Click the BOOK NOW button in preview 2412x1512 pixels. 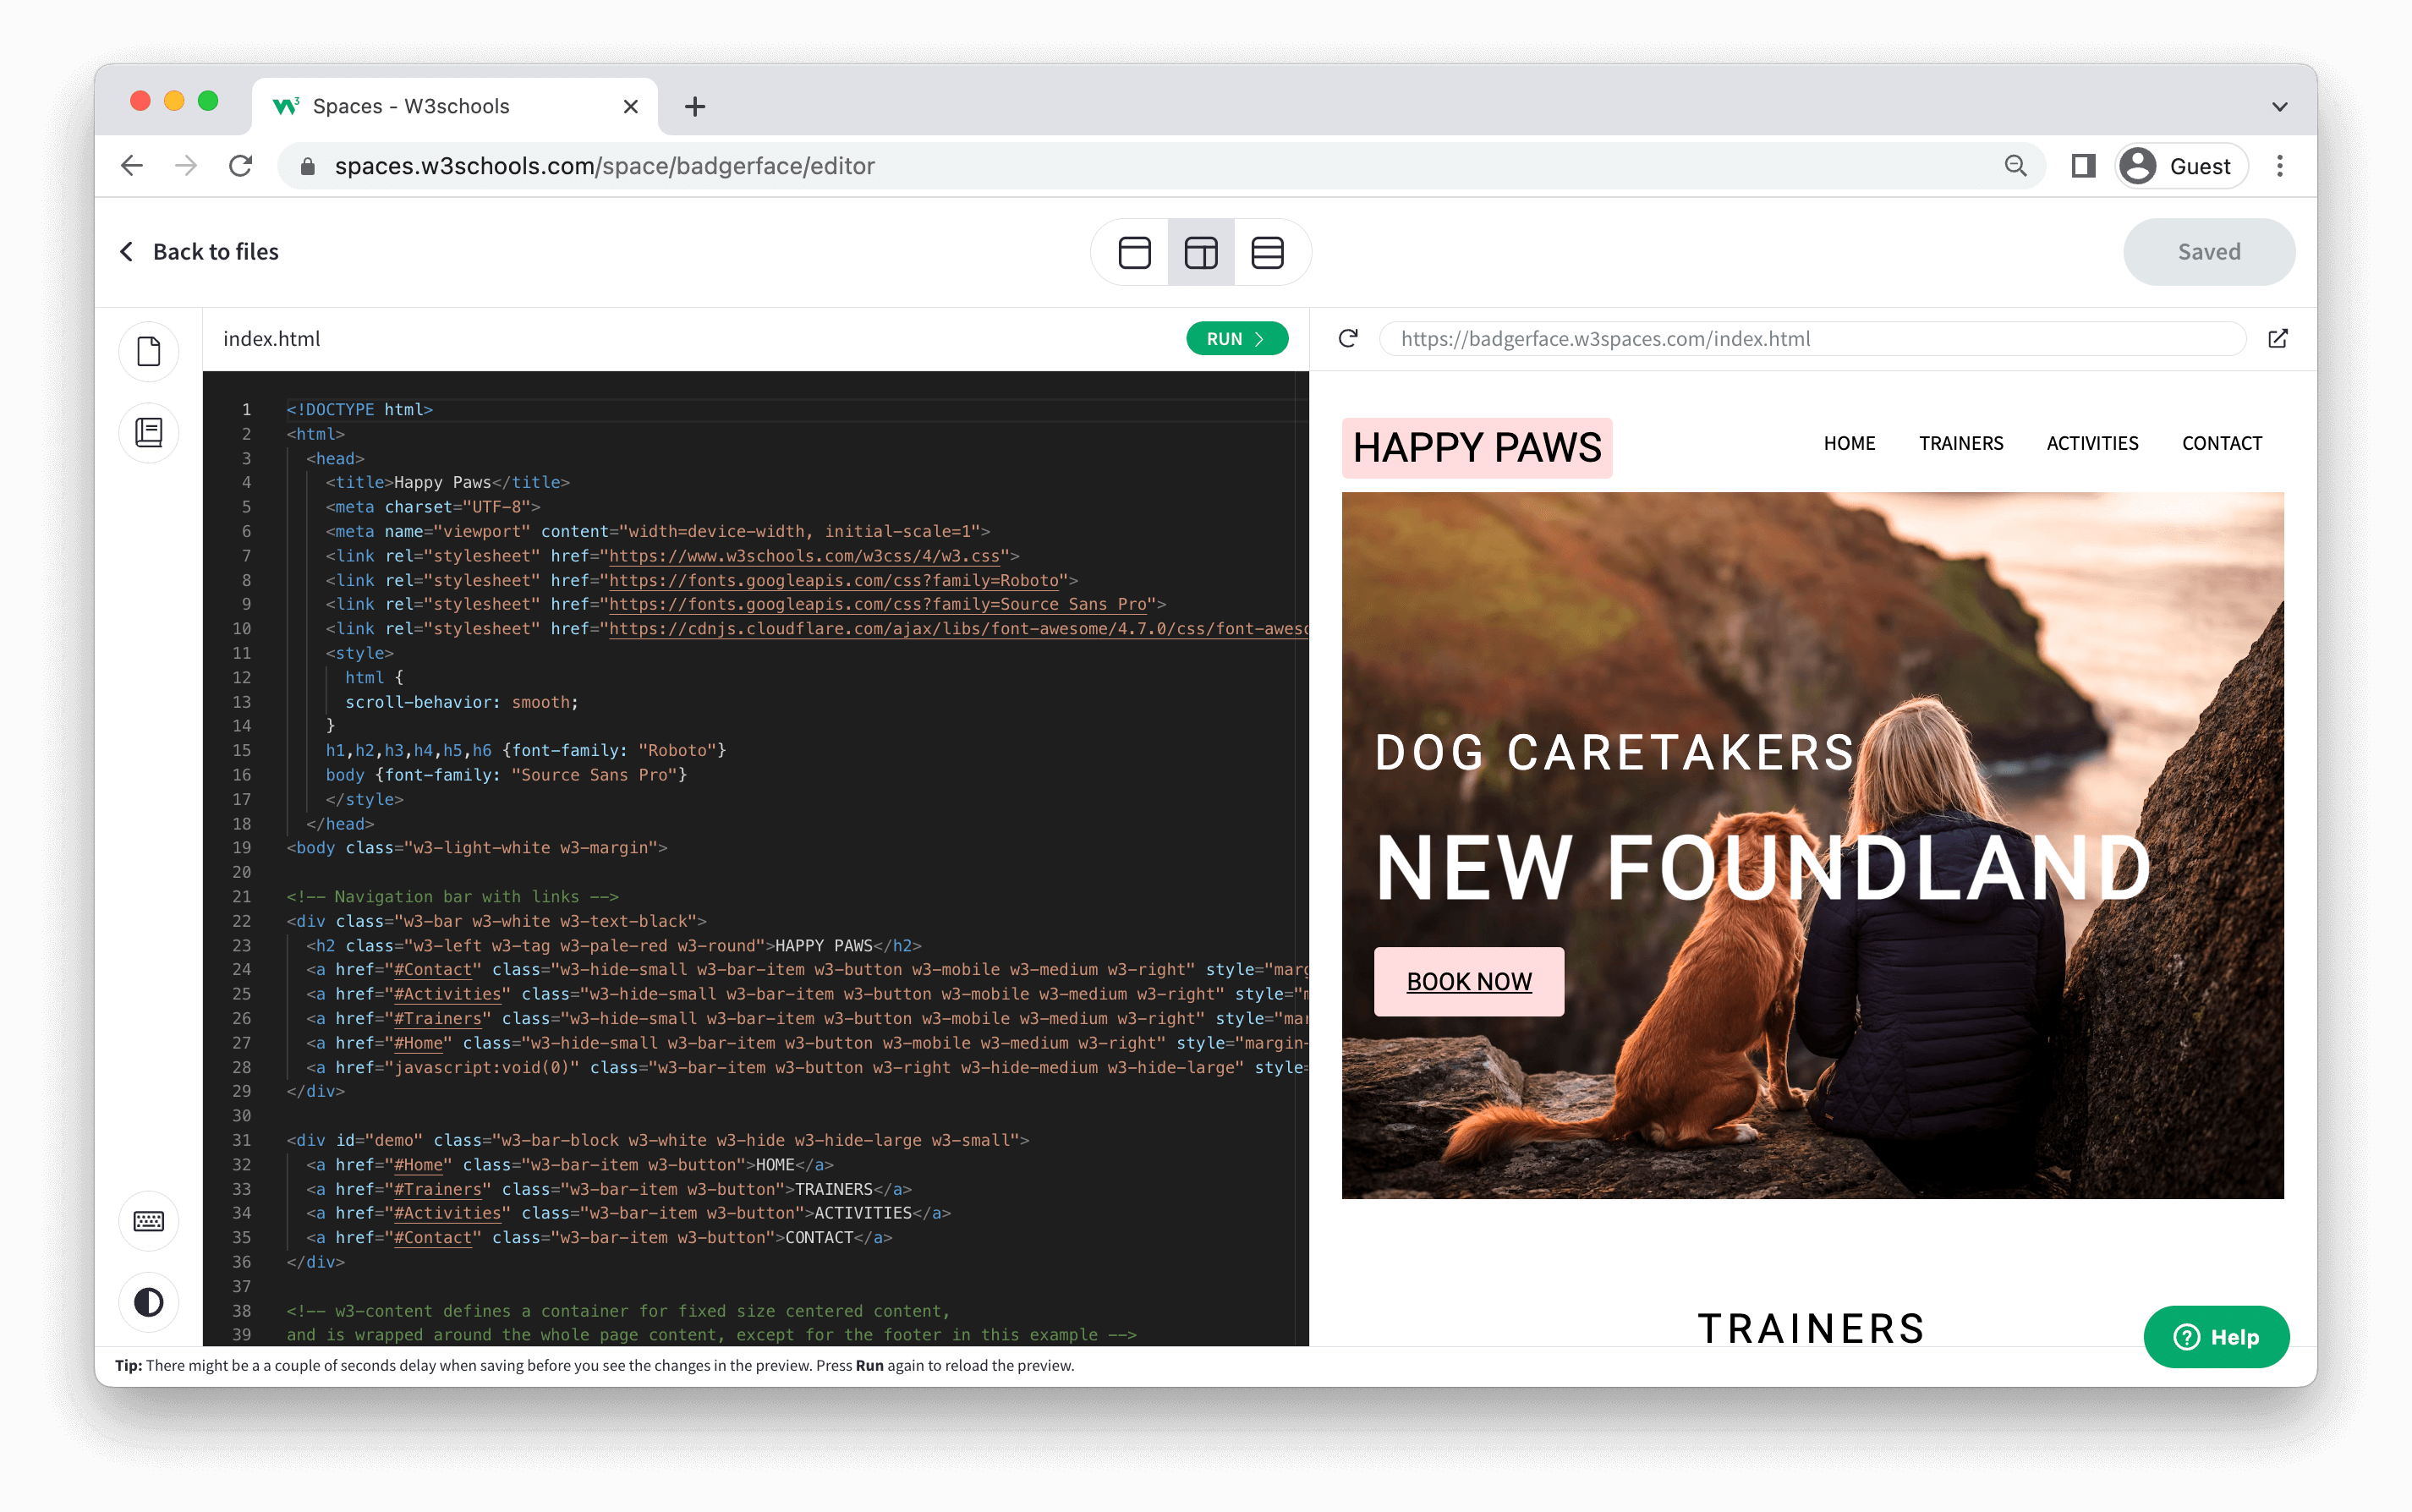click(x=1468, y=979)
